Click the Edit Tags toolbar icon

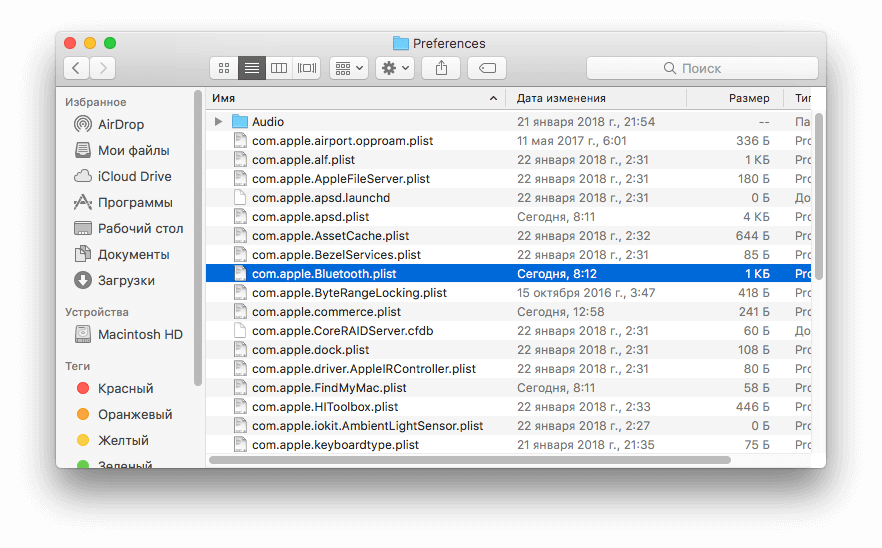487,68
